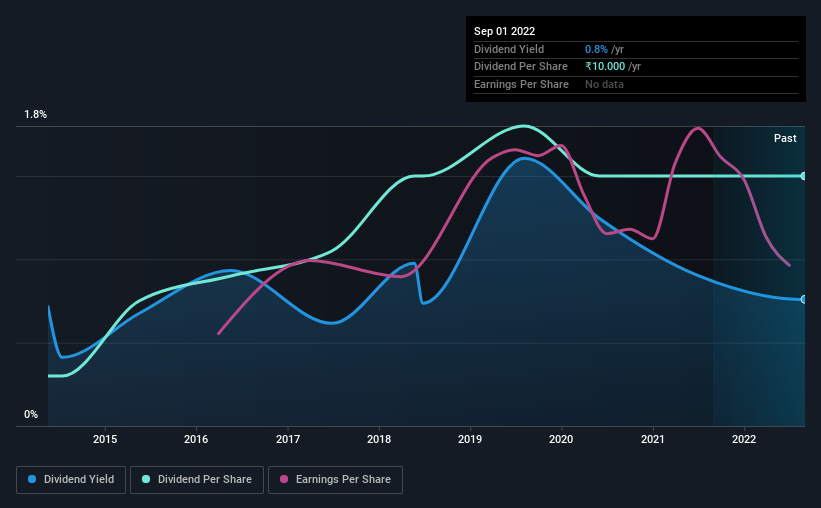821x508 pixels.
Task: Click the 2018 x-axis label
Action: pyautogui.click(x=379, y=439)
